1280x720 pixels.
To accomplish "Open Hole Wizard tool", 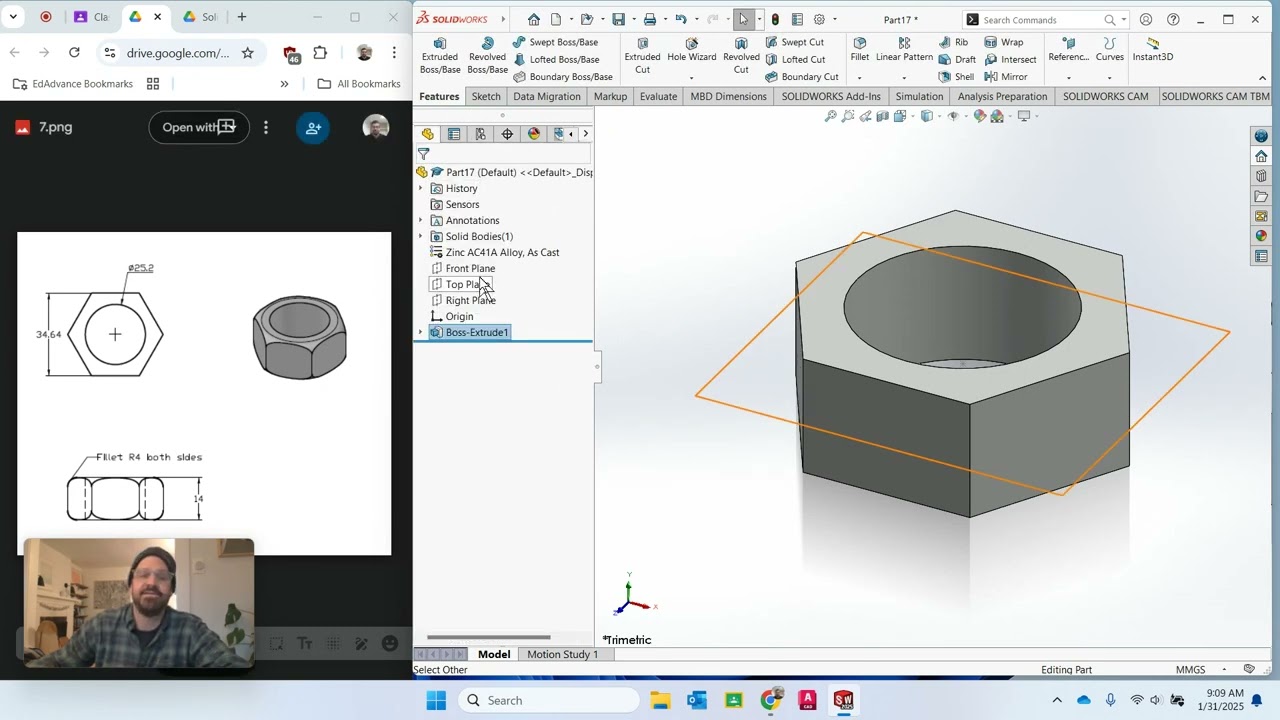I will pos(692,50).
